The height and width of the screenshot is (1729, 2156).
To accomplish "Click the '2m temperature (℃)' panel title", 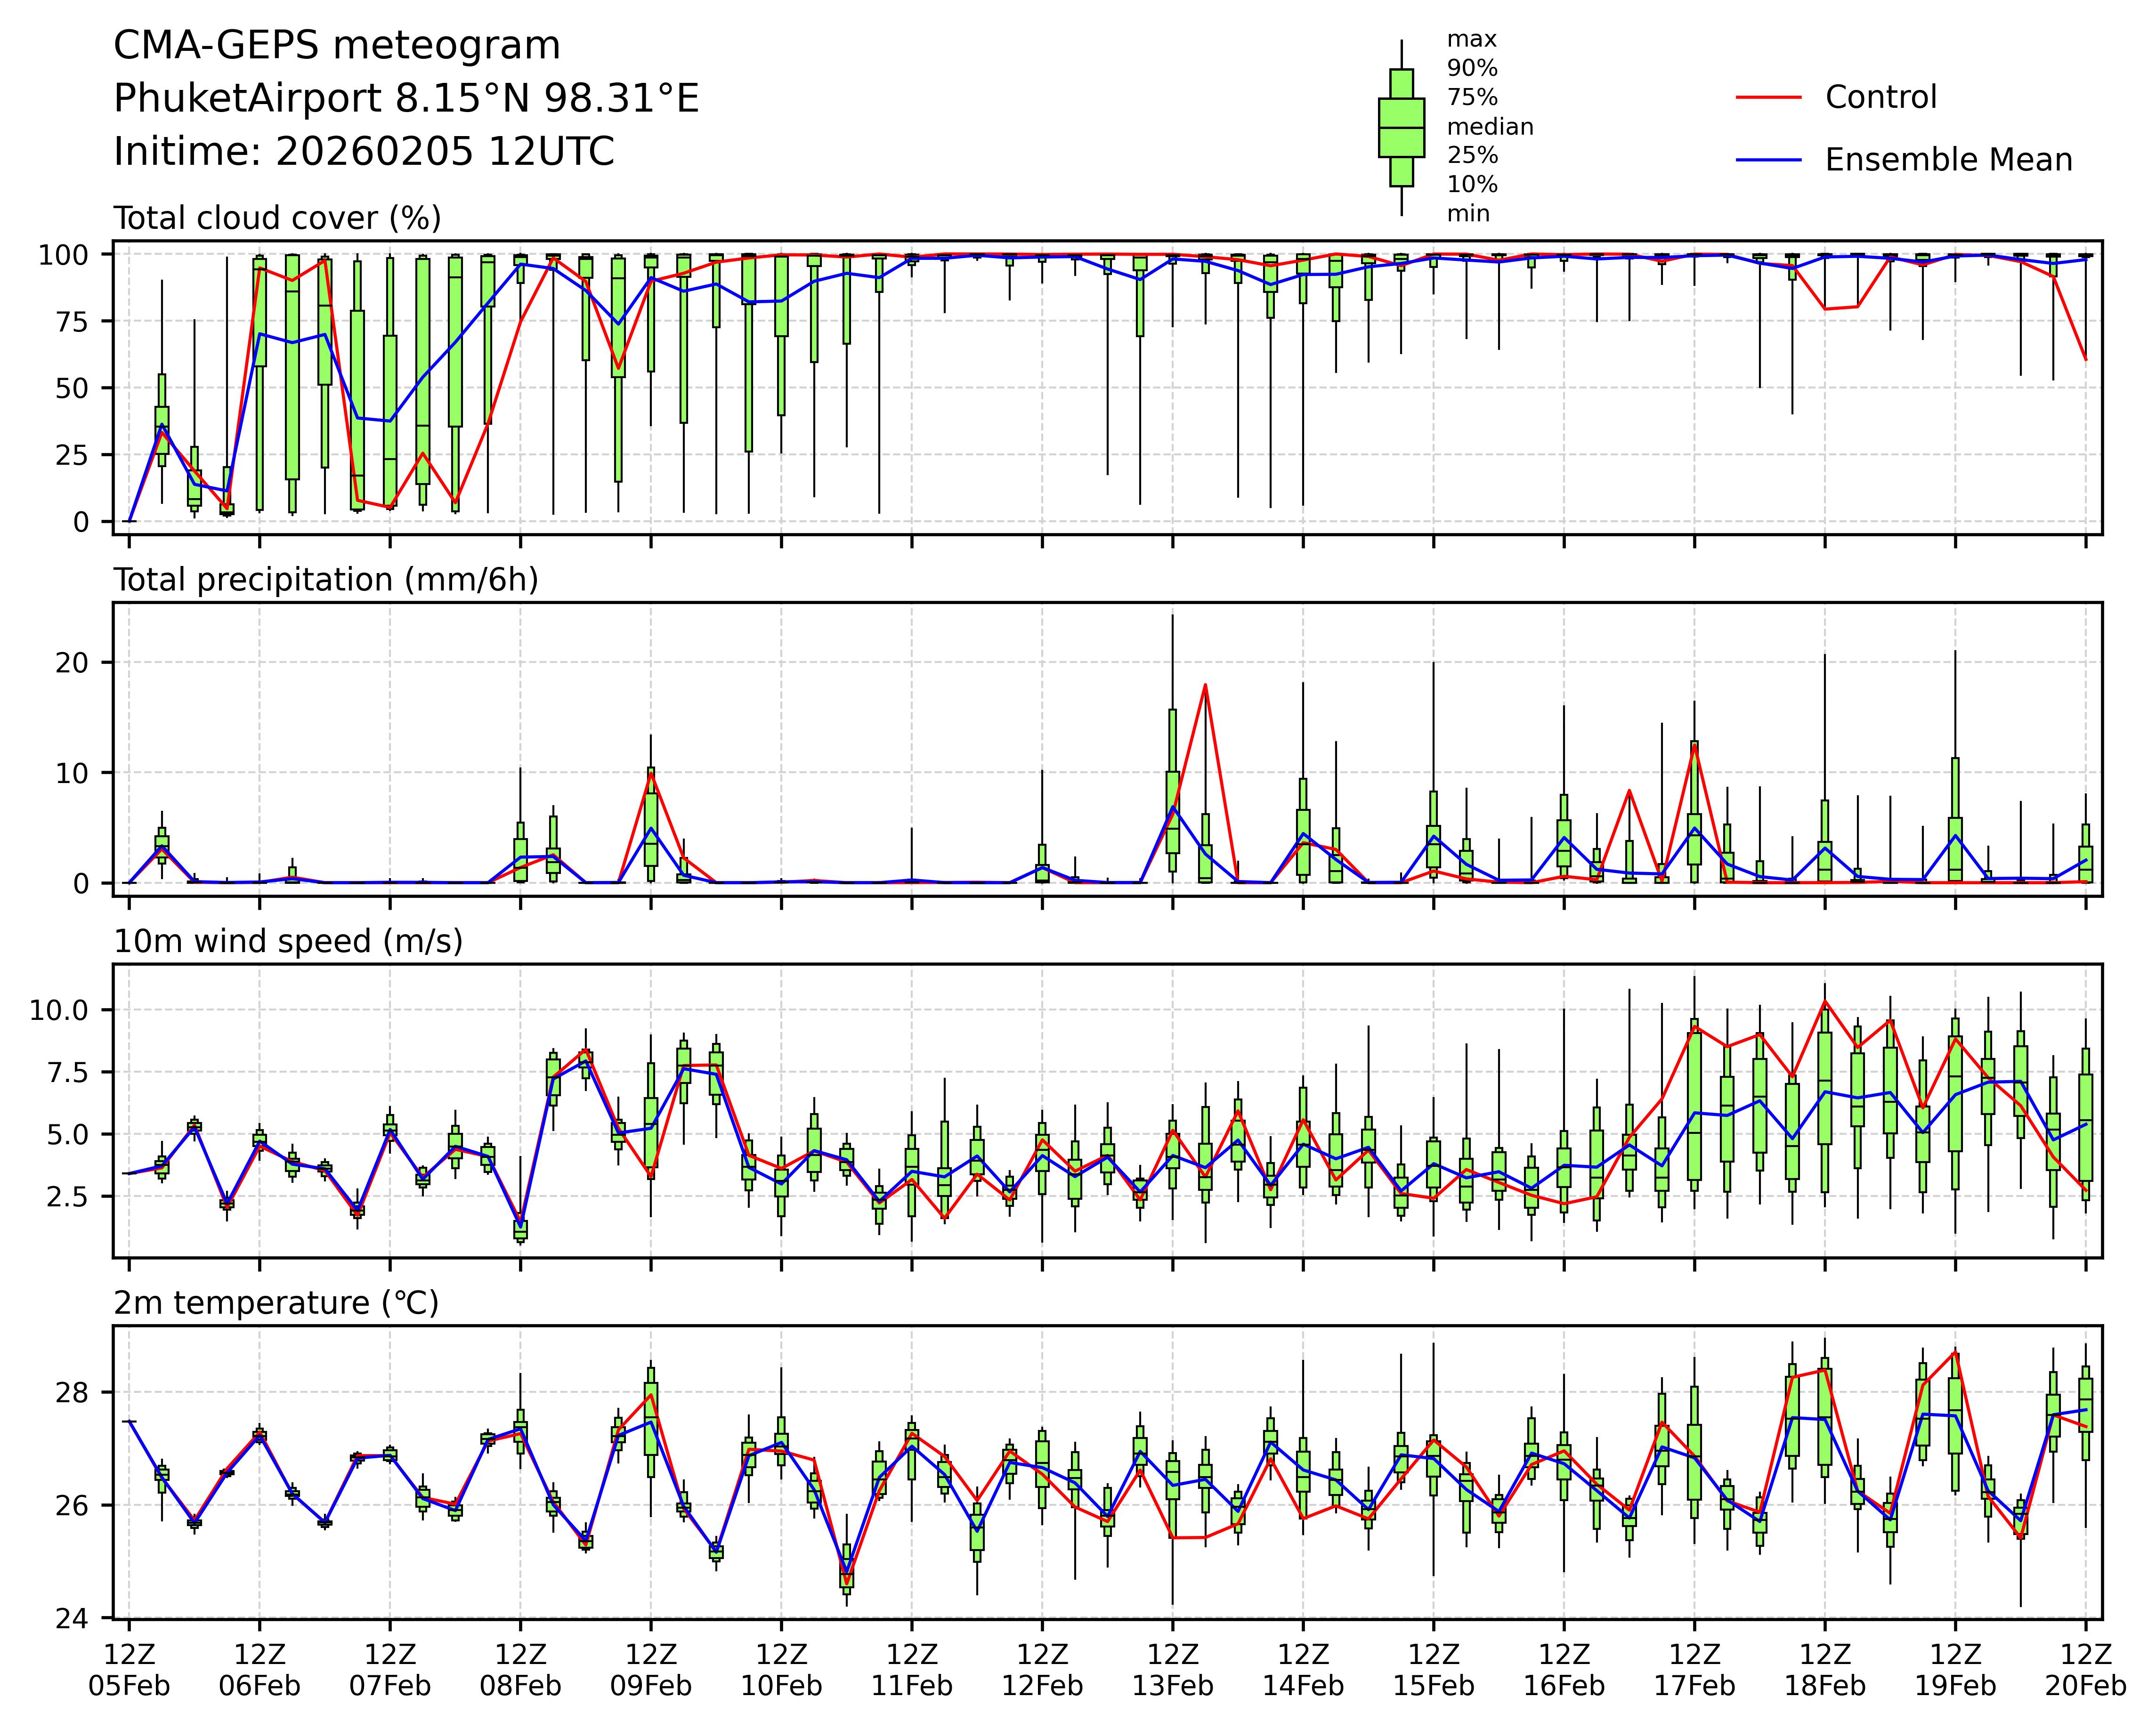I will [276, 1303].
